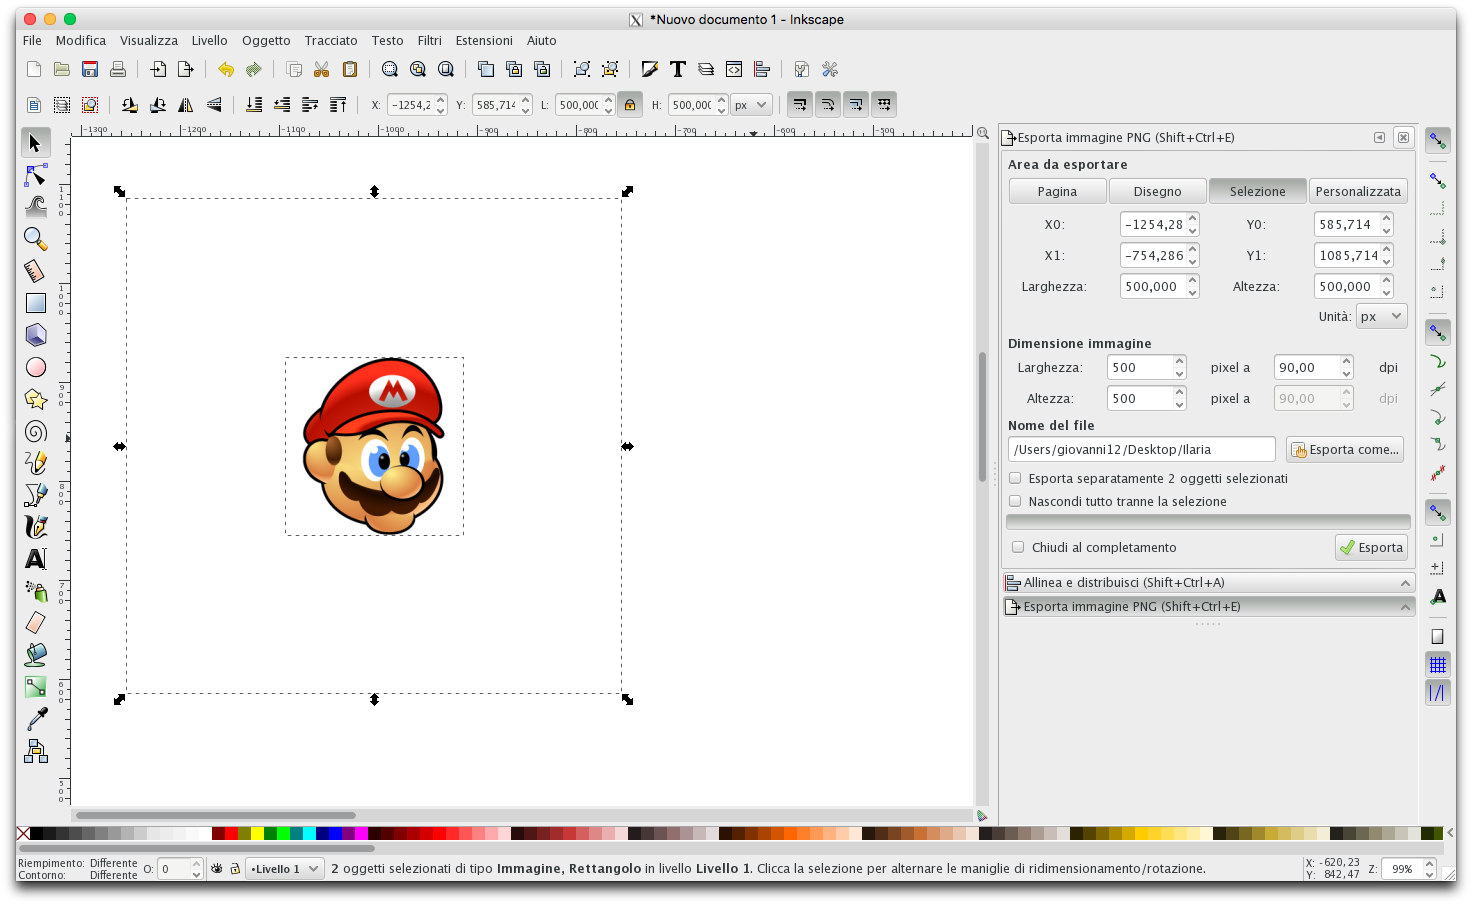
Task: Click the dpi 90,00 stepper arrows
Action: point(1347,367)
